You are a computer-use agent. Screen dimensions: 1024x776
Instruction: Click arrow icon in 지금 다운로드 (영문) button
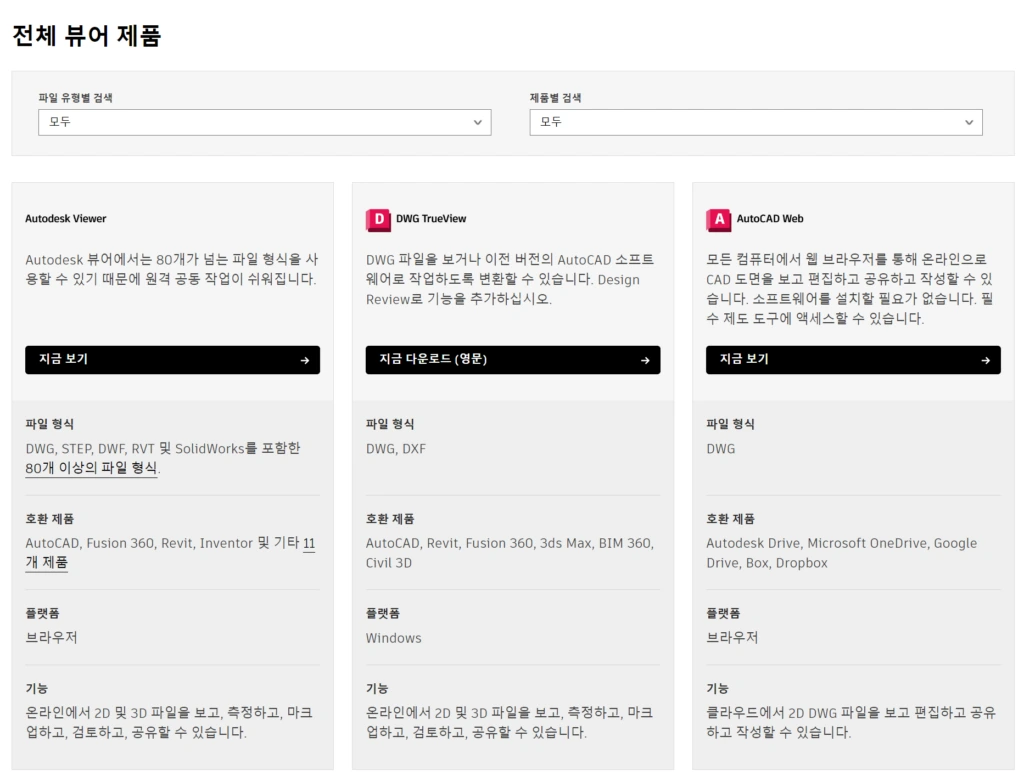click(x=645, y=360)
